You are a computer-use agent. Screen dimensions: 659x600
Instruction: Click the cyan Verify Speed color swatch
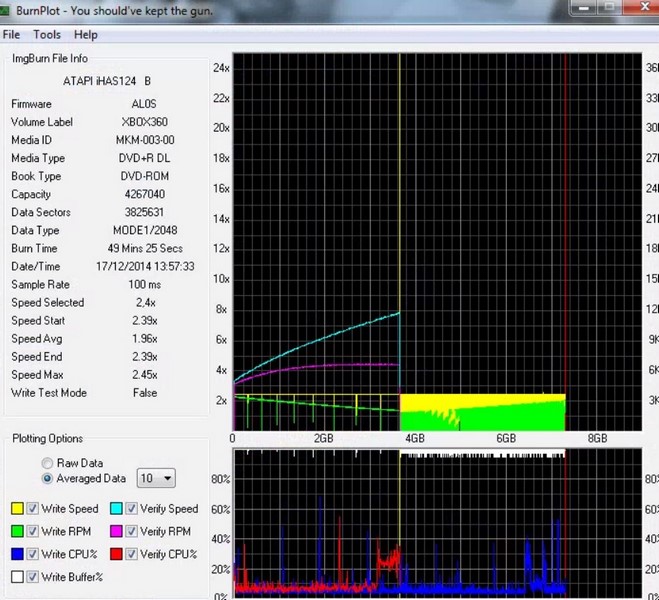(115, 509)
